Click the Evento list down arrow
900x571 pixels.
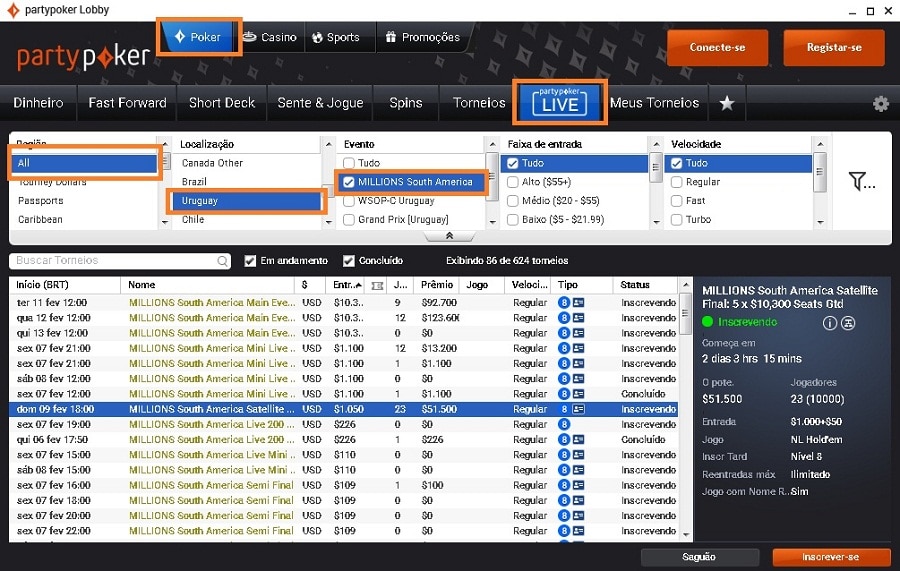coord(492,222)
